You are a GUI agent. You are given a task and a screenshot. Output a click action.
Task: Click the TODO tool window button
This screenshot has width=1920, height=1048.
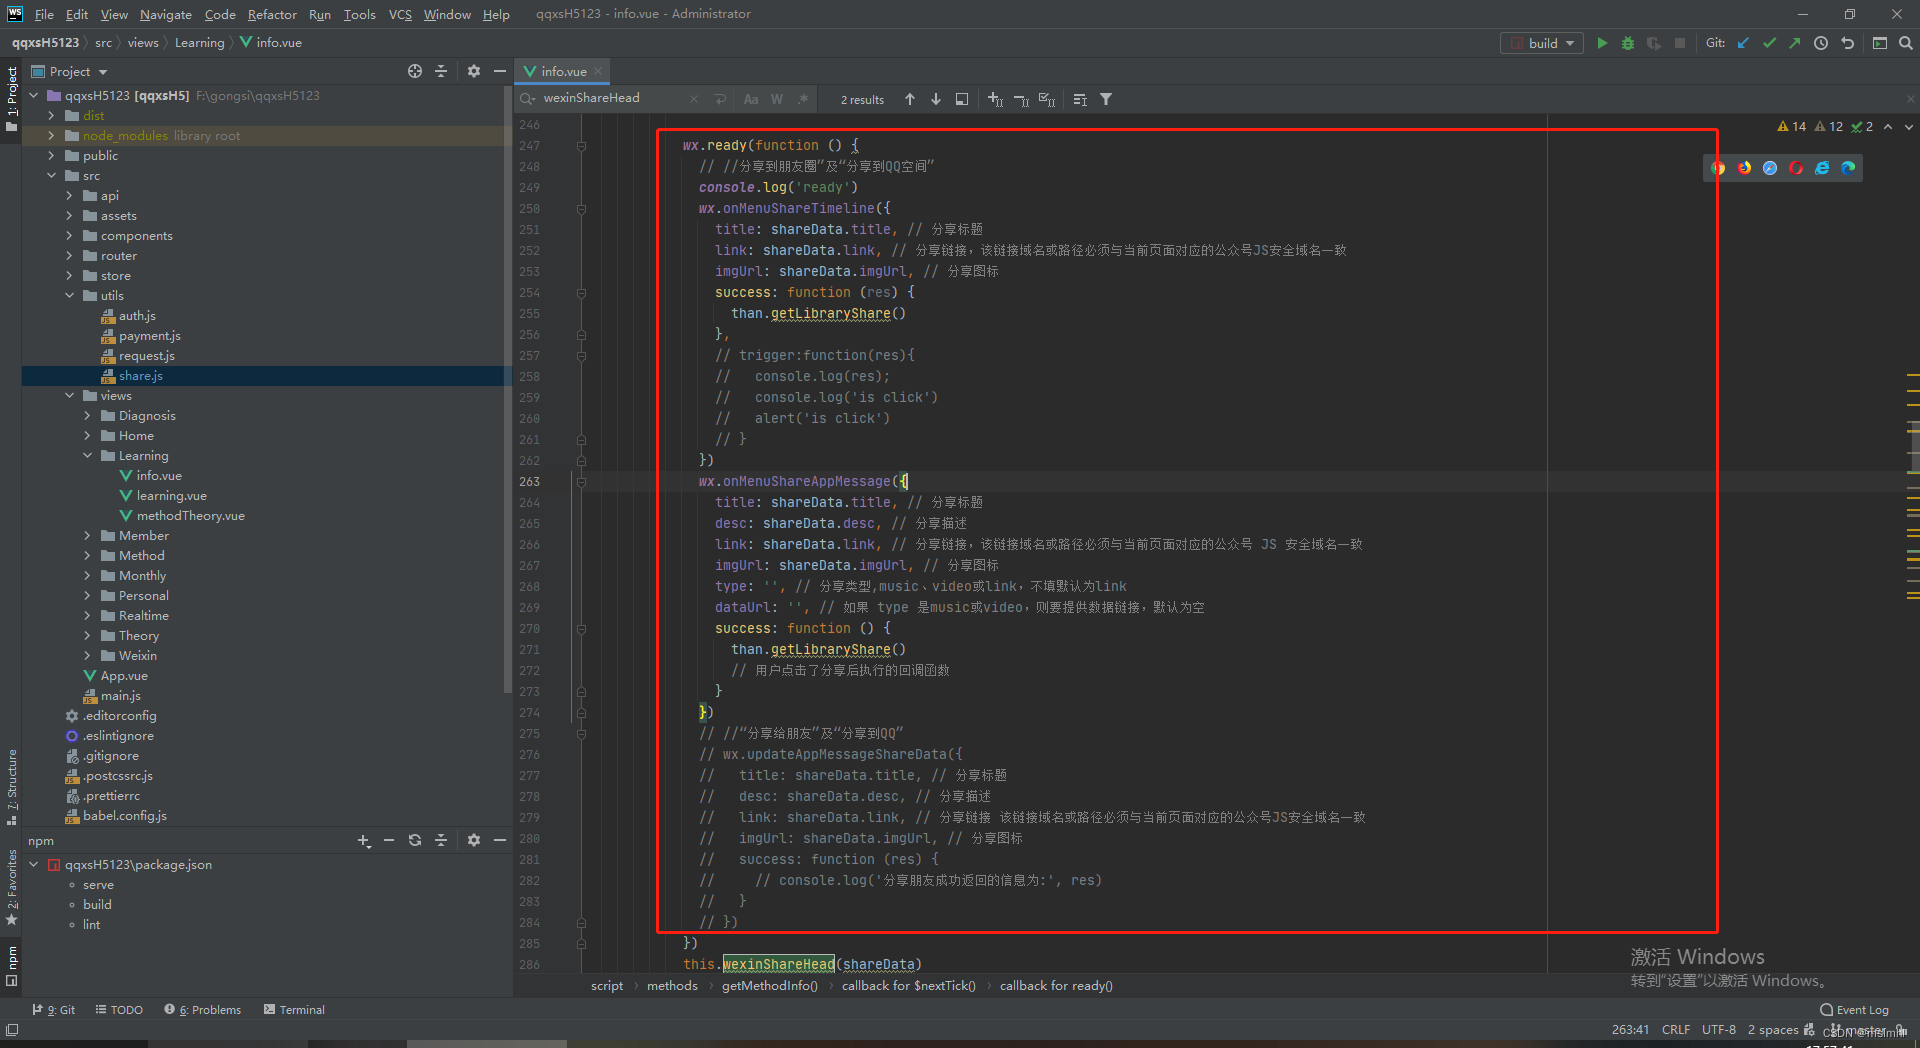coord(119,1010)
